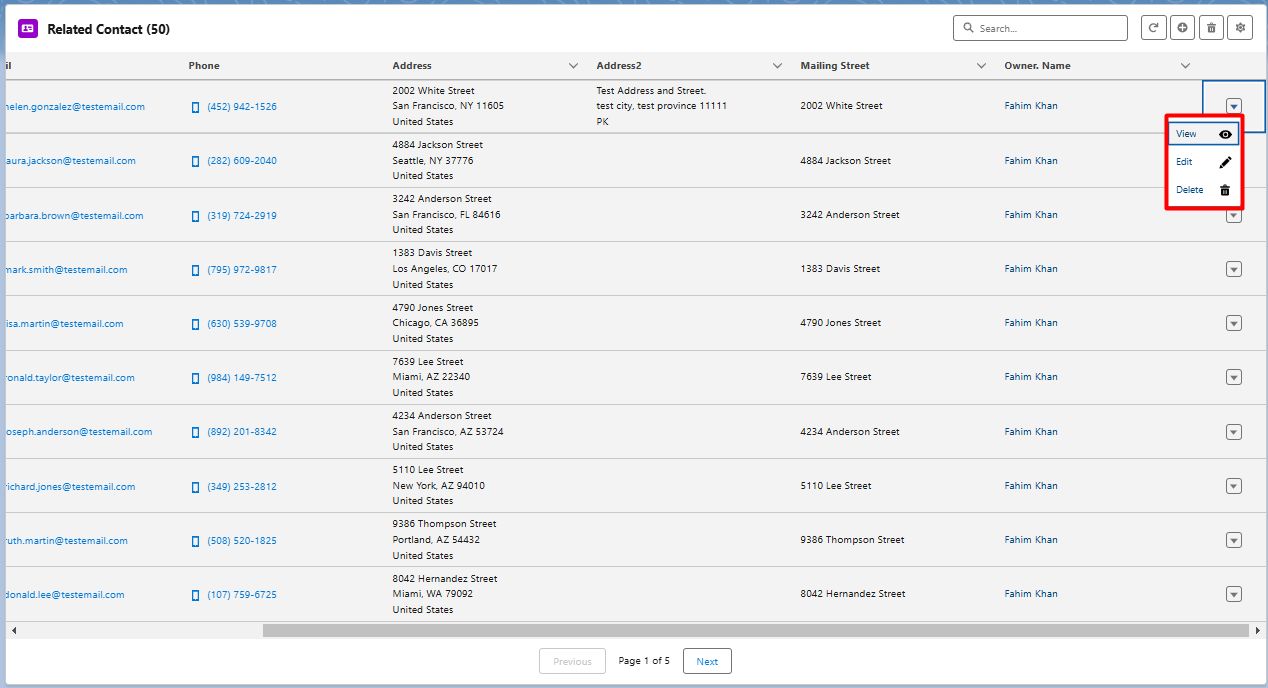Click the trash icon beside Delete

click(1225, 190)
